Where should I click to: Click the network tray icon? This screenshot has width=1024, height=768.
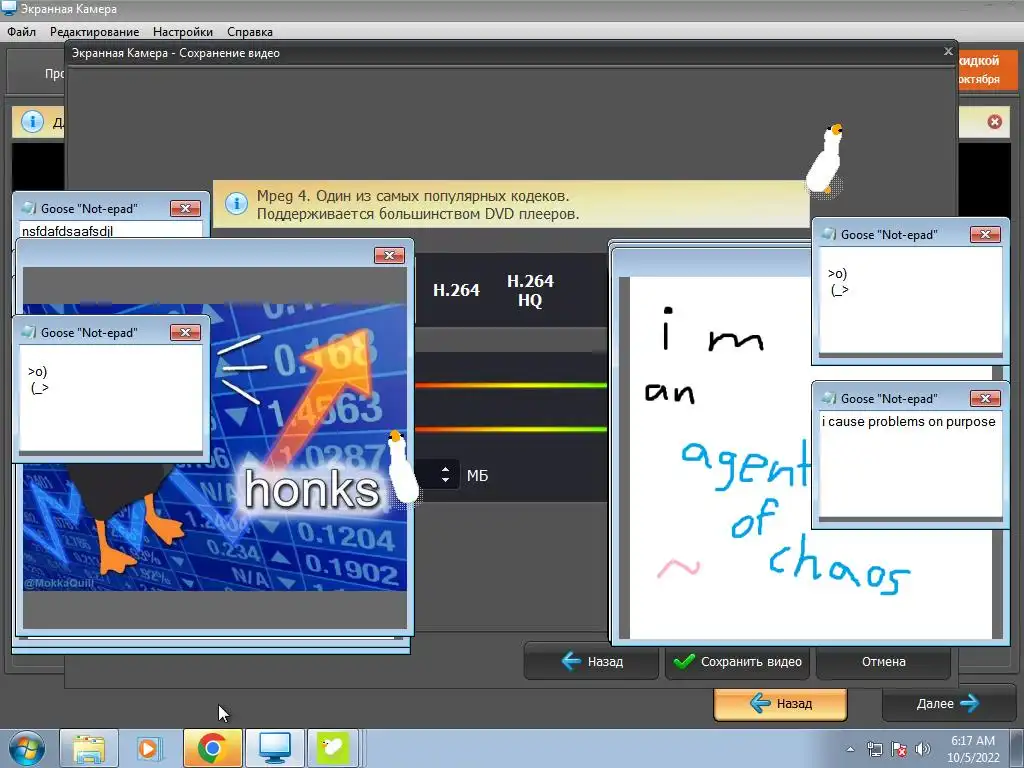click(x=874, y=749)
